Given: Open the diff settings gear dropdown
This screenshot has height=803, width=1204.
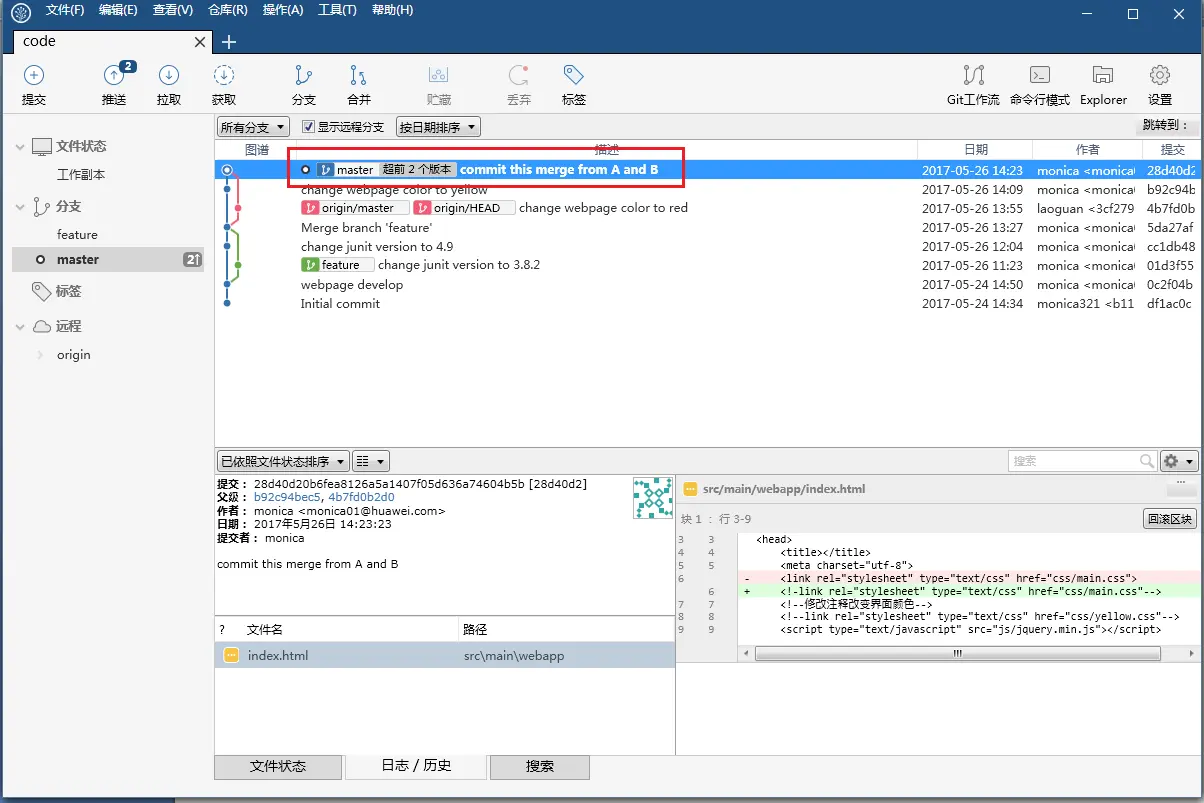Looking at the screenshot, I should click(1178, 461).
